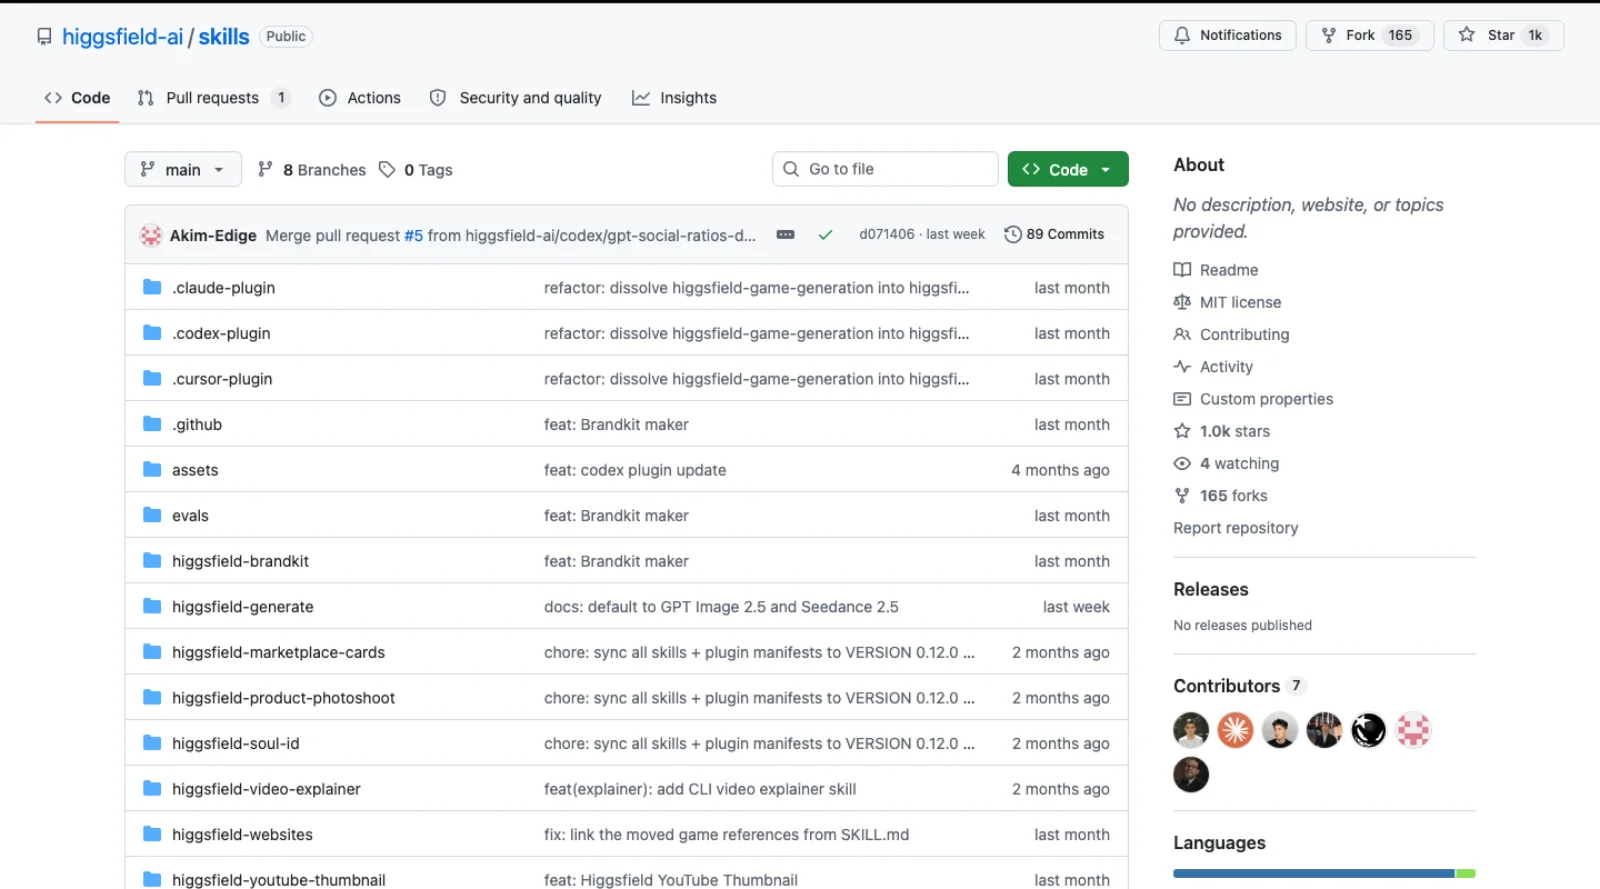Open the higgsfield-ai organization link

click(x=123, y=37)
